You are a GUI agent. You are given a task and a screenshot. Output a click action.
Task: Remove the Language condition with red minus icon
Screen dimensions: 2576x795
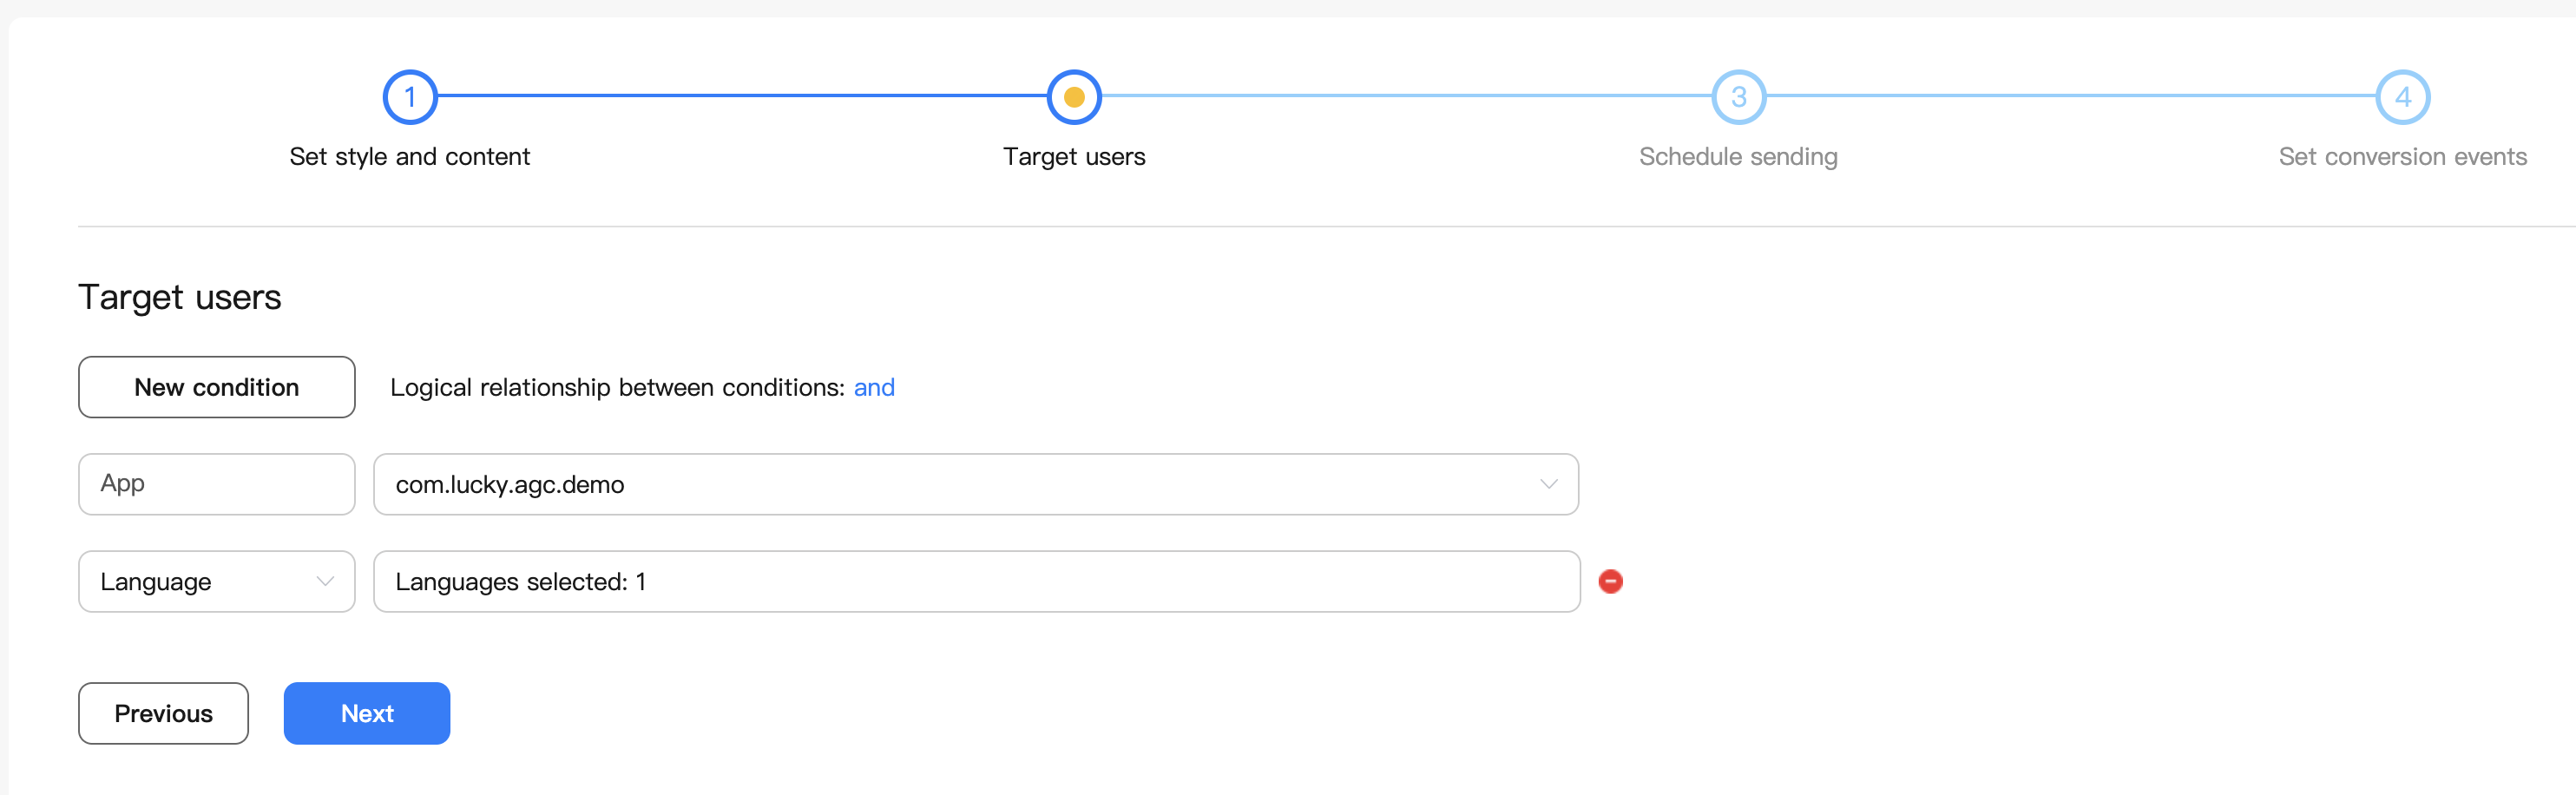coord(1610,581)
